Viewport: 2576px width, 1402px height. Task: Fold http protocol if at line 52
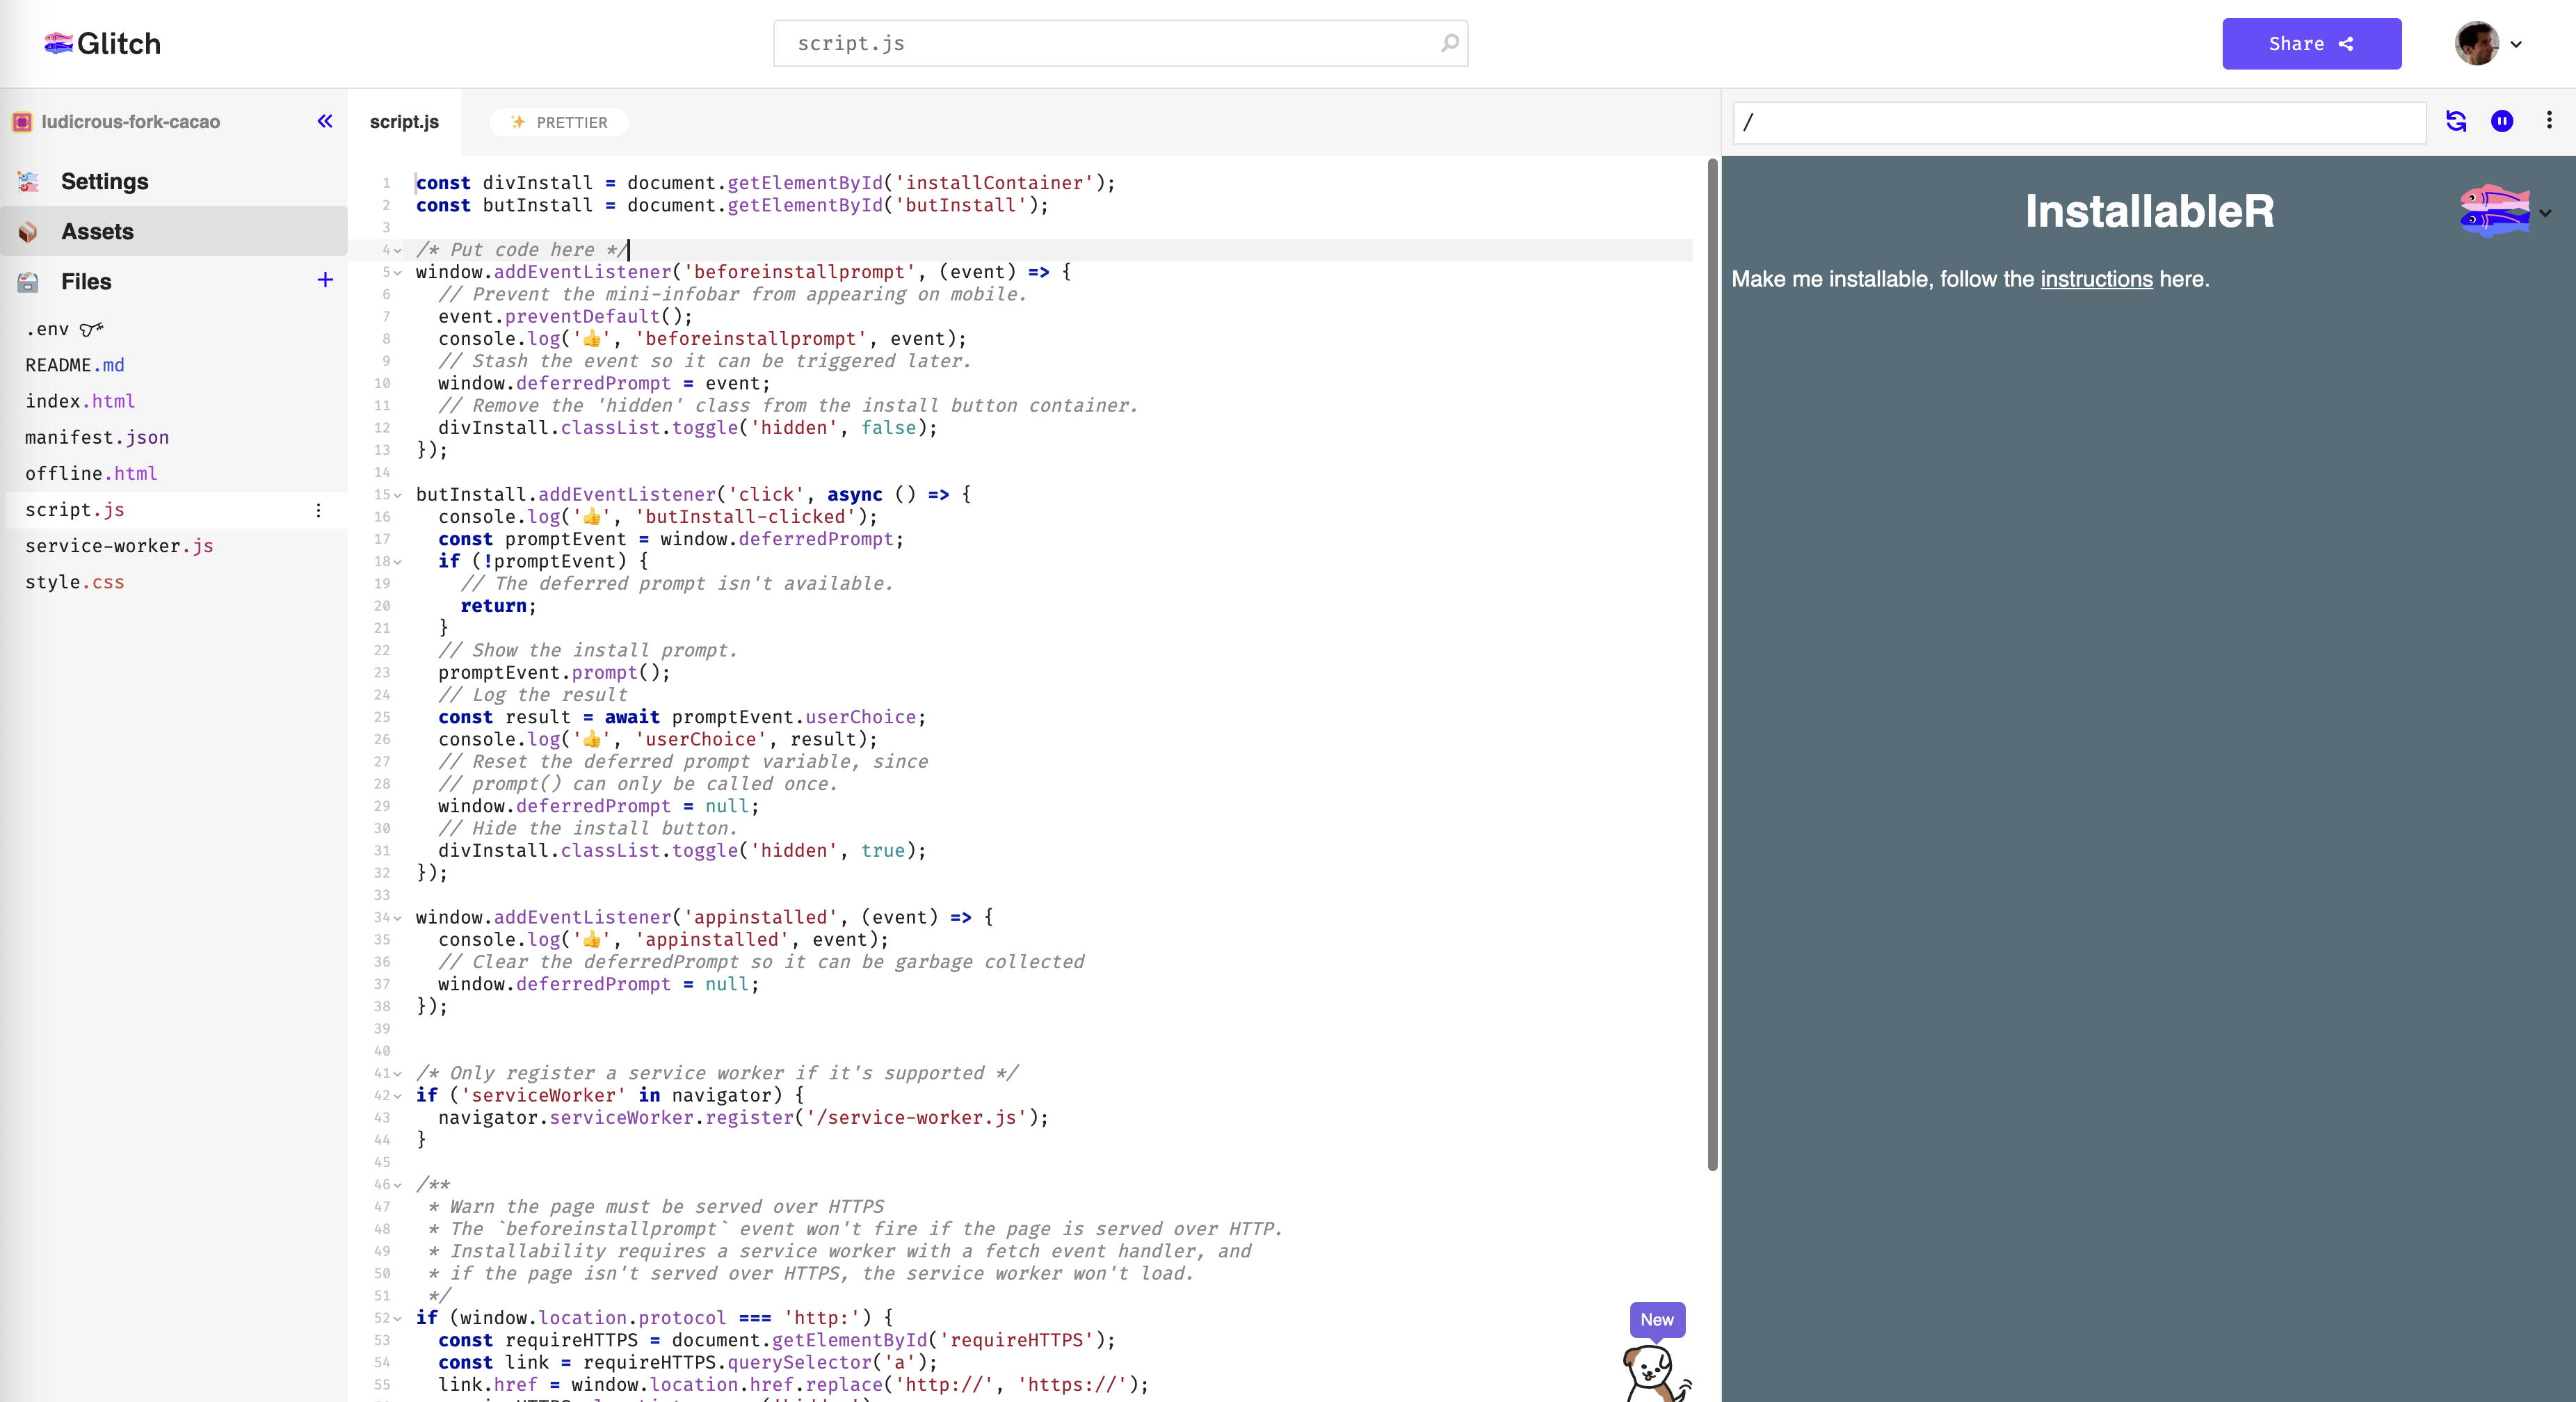click(x=398, y=1319)
